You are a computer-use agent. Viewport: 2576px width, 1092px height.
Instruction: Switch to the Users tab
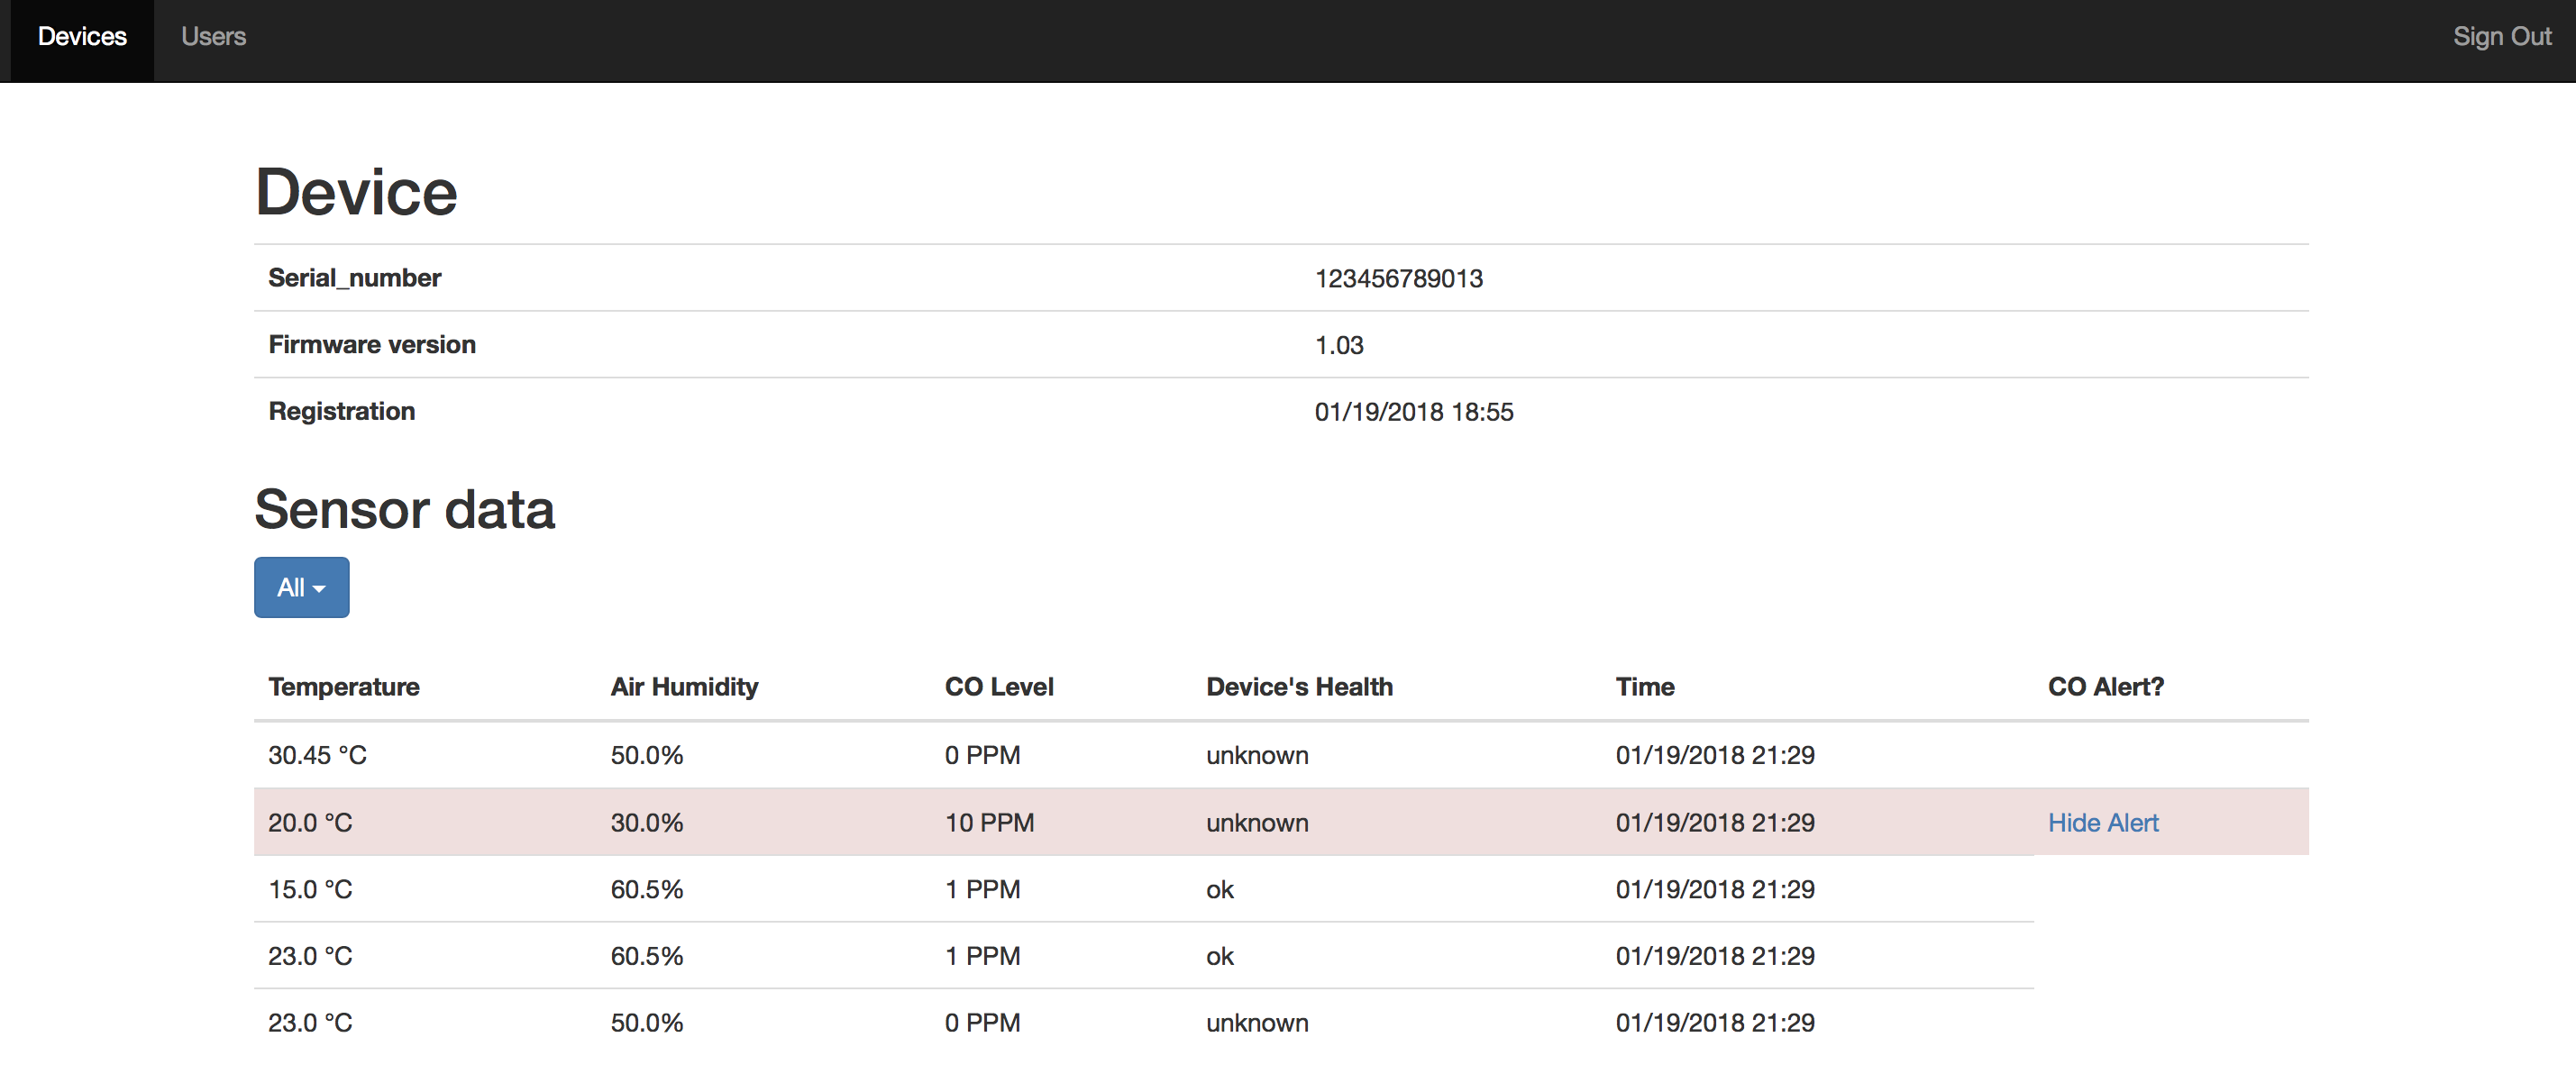(213, 37)
